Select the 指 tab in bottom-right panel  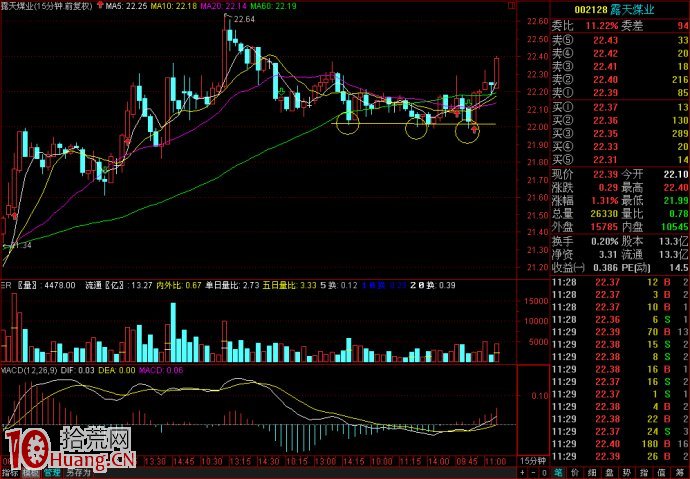click(644, 473)
